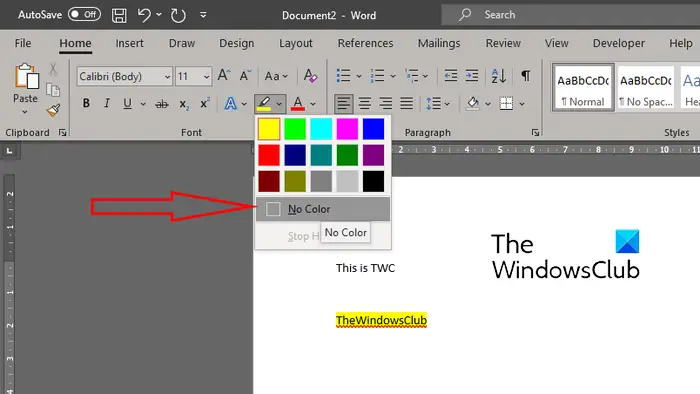Click the Borders icon
The height and width of the screenshot is (394, 700).
(506, 104)
